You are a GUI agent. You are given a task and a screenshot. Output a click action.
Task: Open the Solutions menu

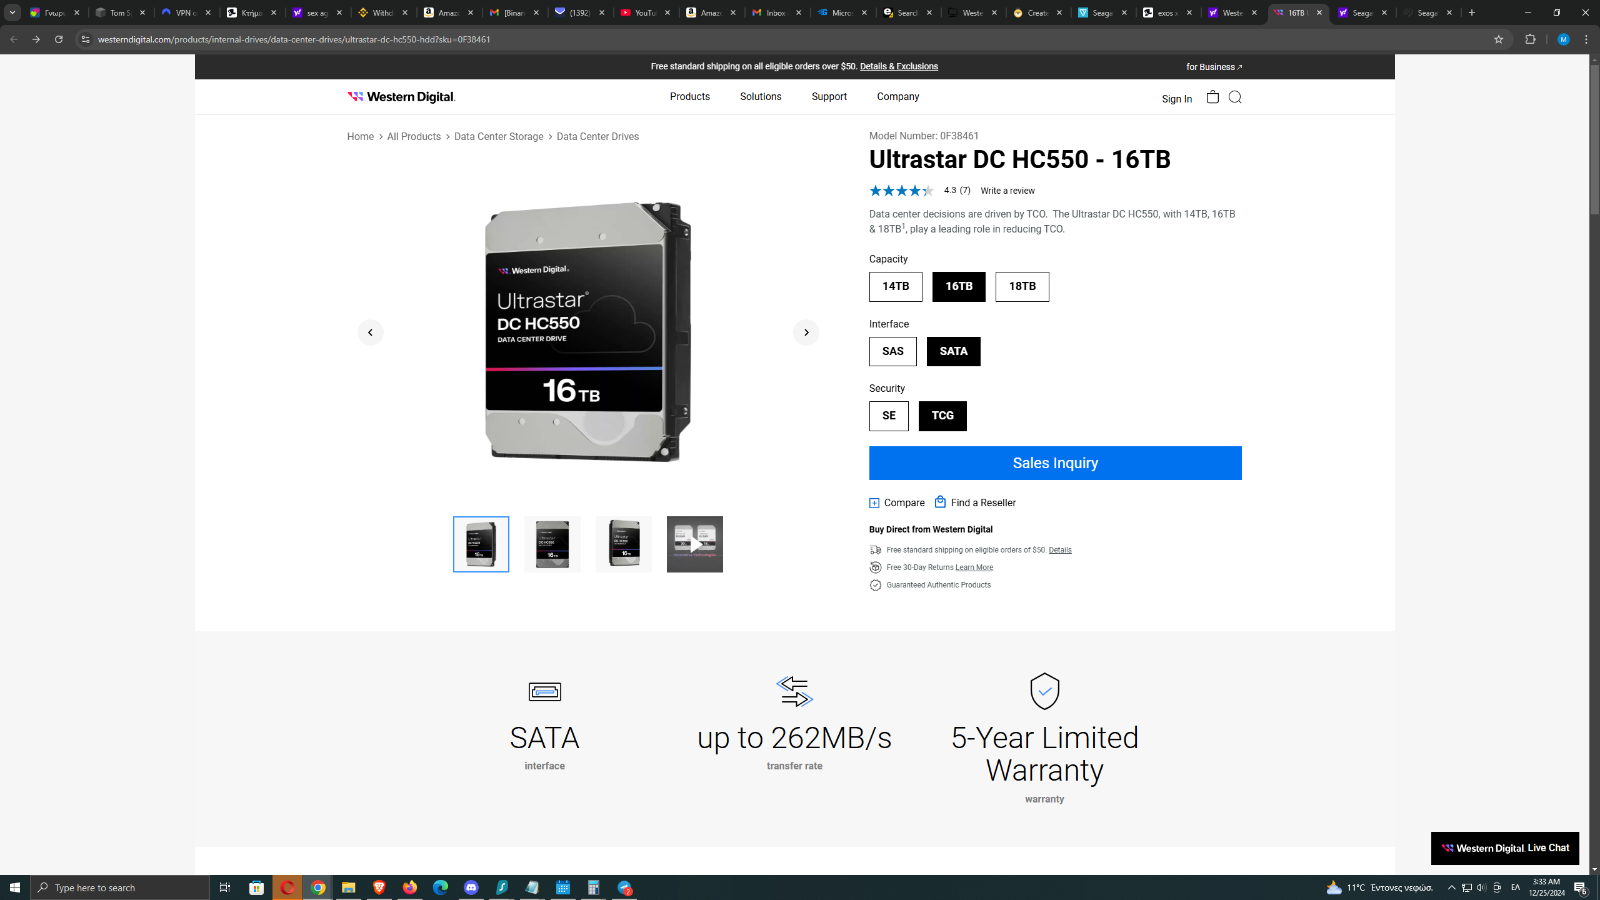click(x=761, y=97)
